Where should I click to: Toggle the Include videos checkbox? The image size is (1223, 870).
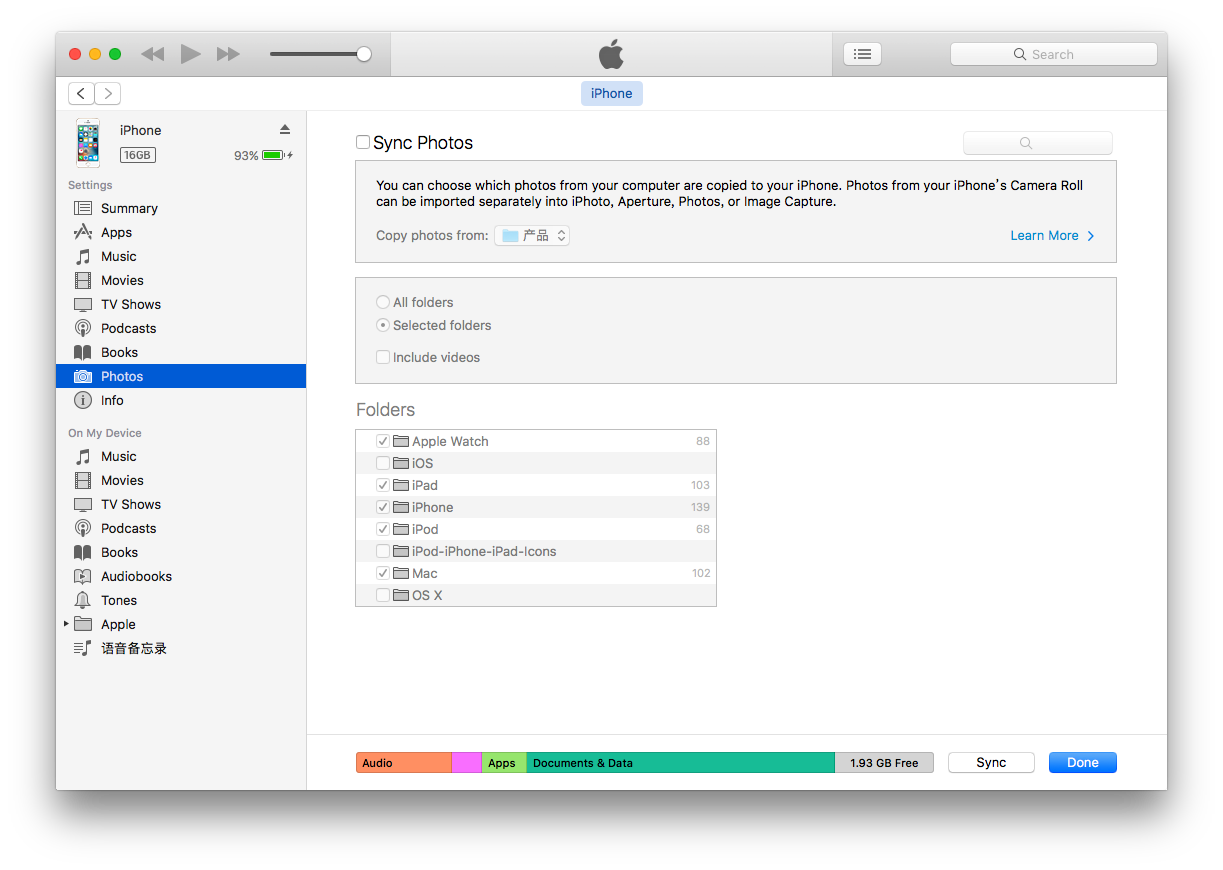383,357
